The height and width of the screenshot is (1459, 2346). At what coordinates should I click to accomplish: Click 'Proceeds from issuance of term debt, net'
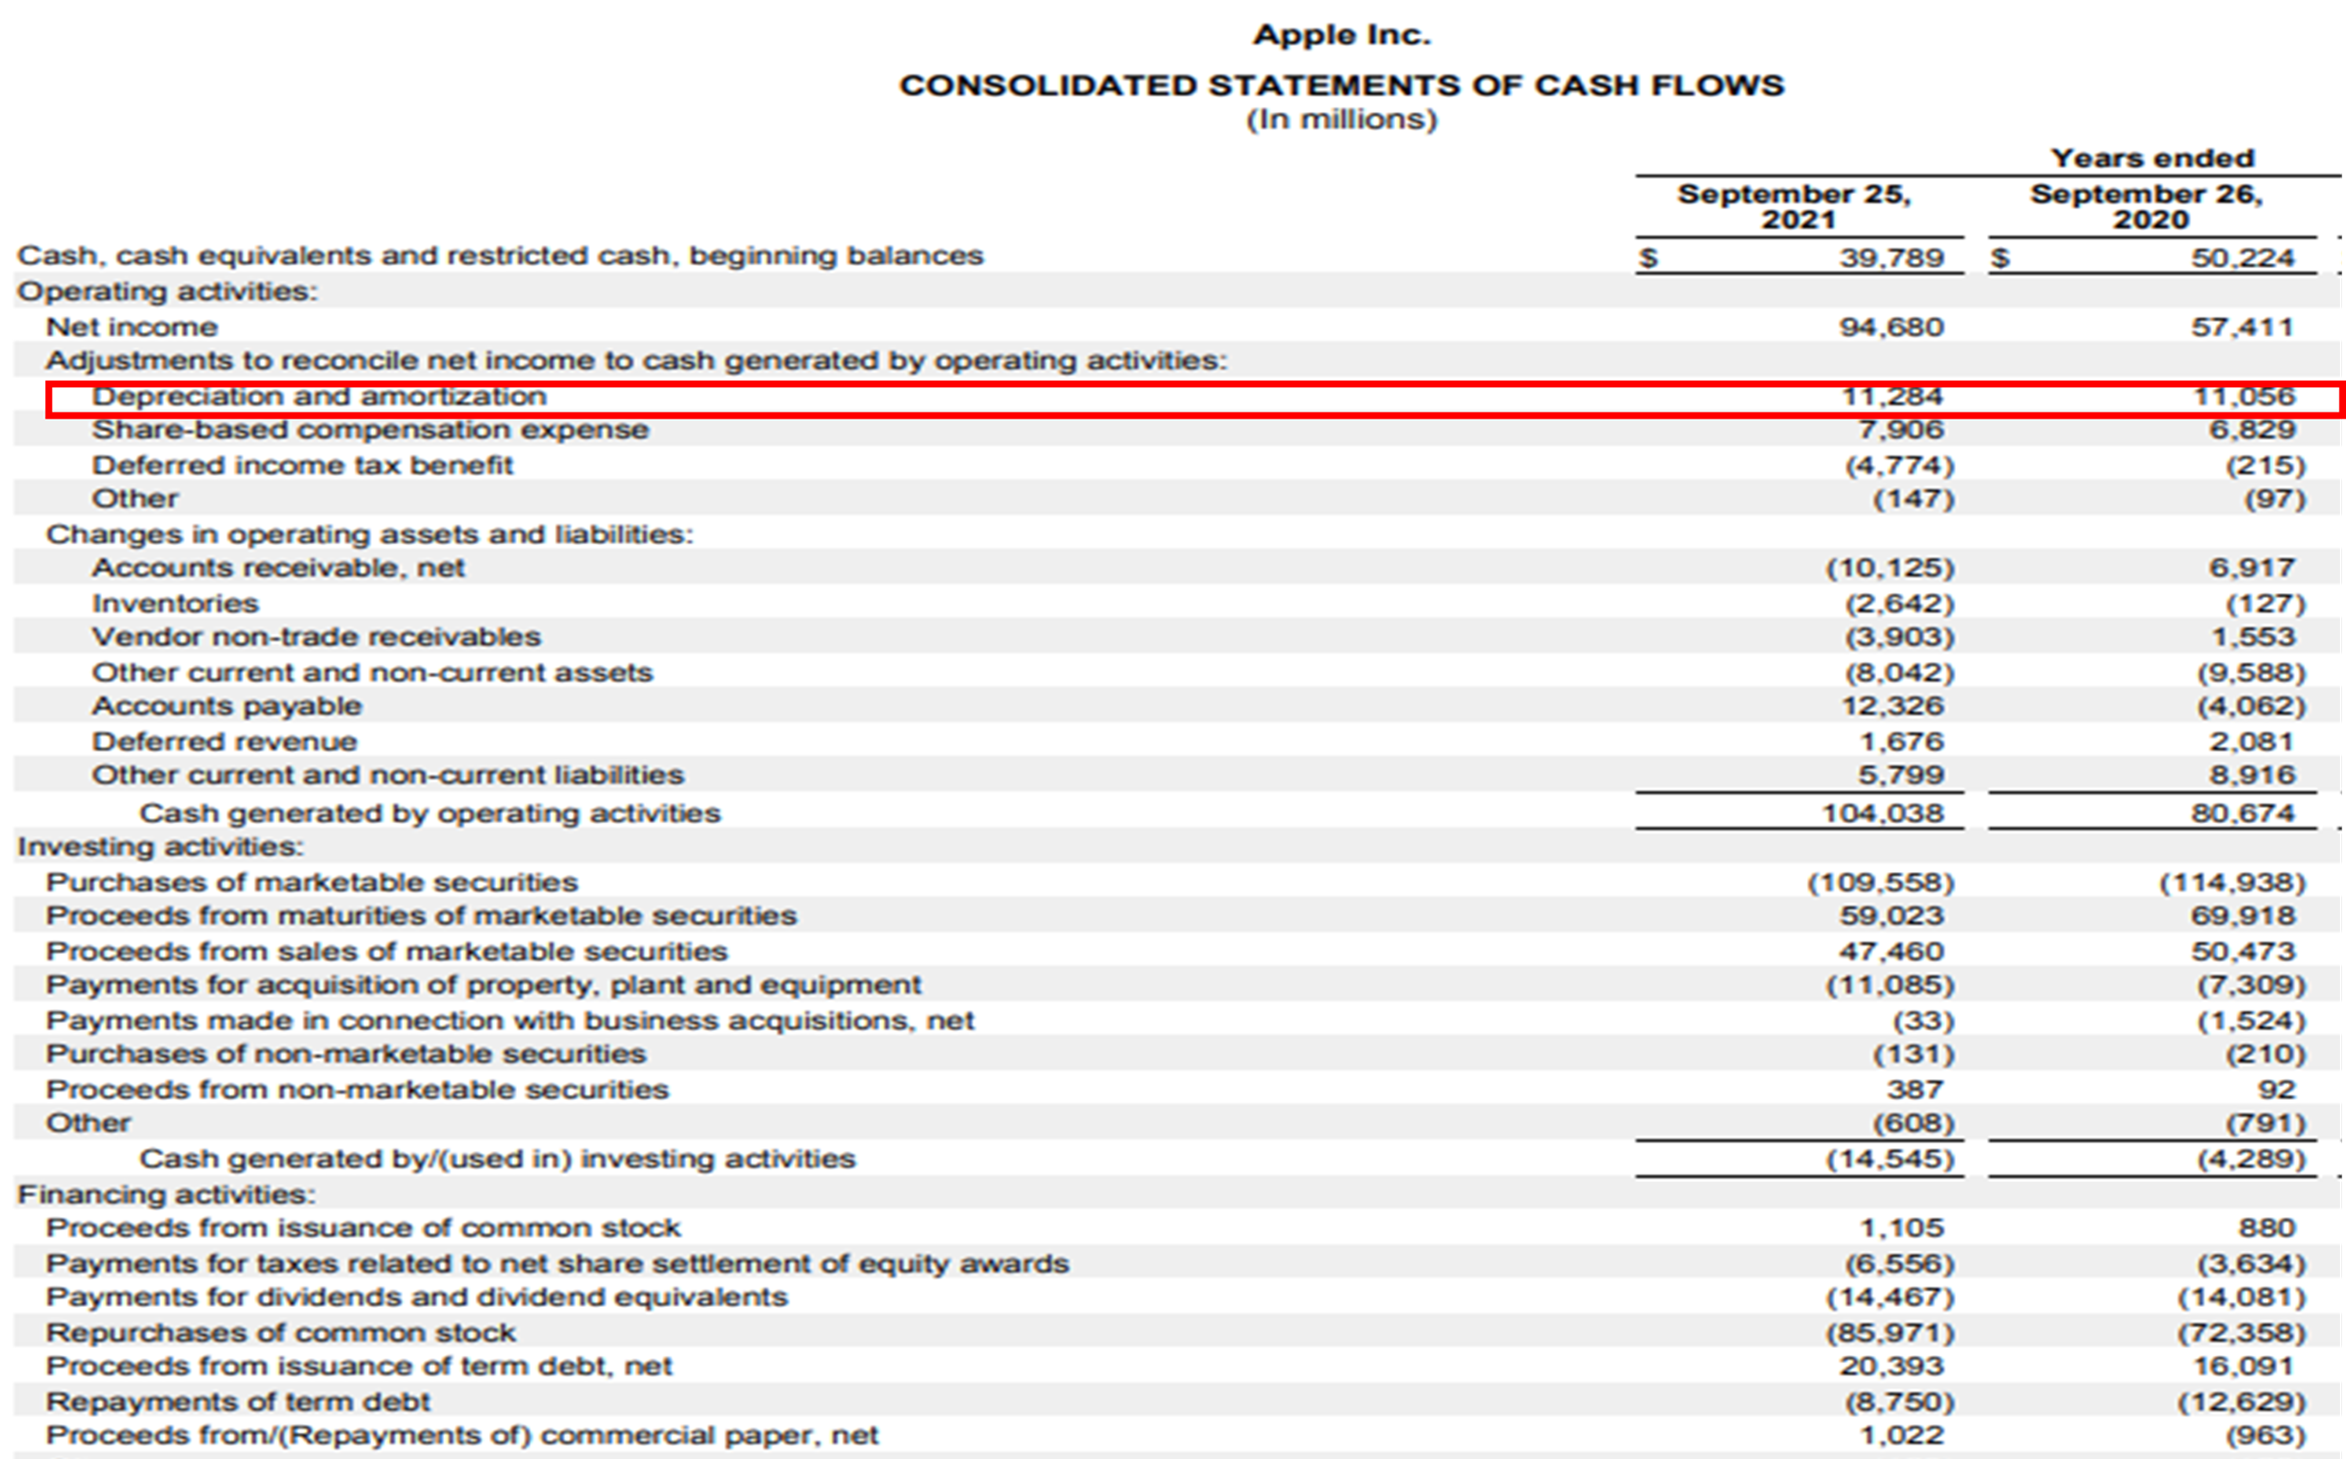pyautogui.click(x=359, y=1366)
